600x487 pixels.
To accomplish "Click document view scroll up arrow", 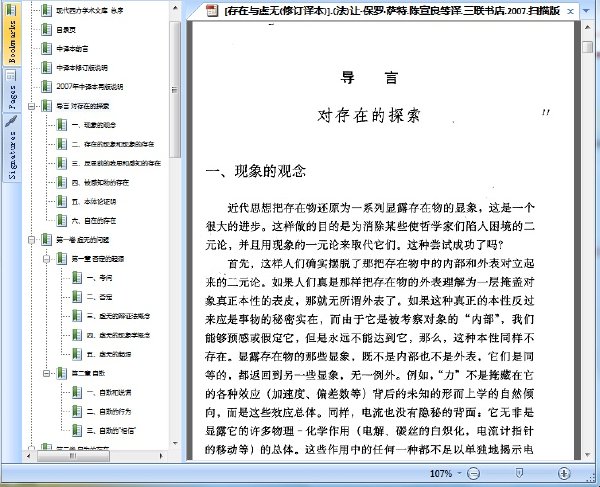I will tap(587, 28).
